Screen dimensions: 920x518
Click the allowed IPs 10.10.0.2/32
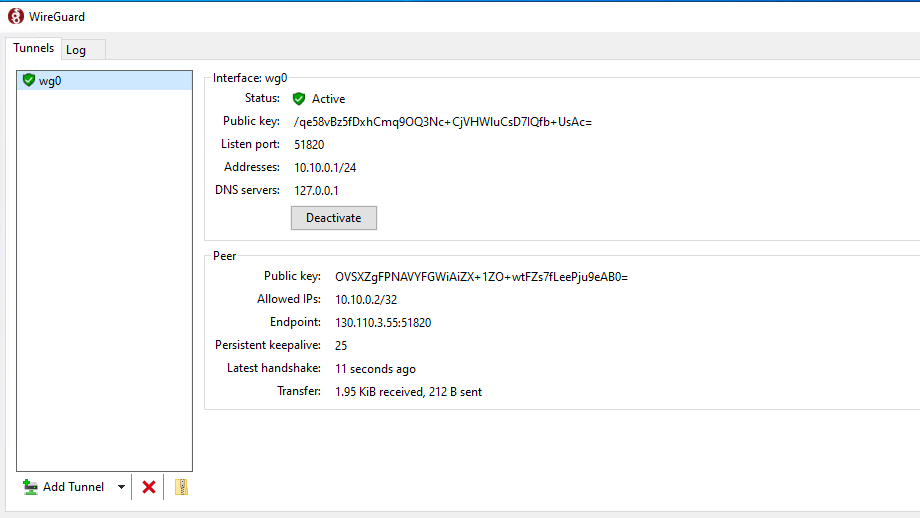(x=366, y=300)
